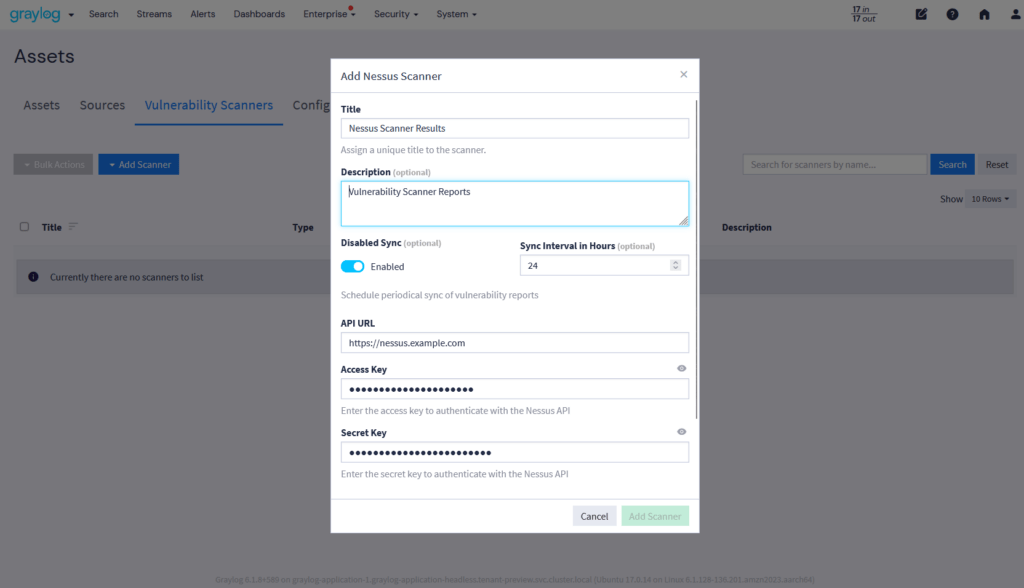The width and height of the screenshot is (1024, 588).
Task: Open the Security dropdown menu
Action: pyautogui.click(x=396, y=14)
